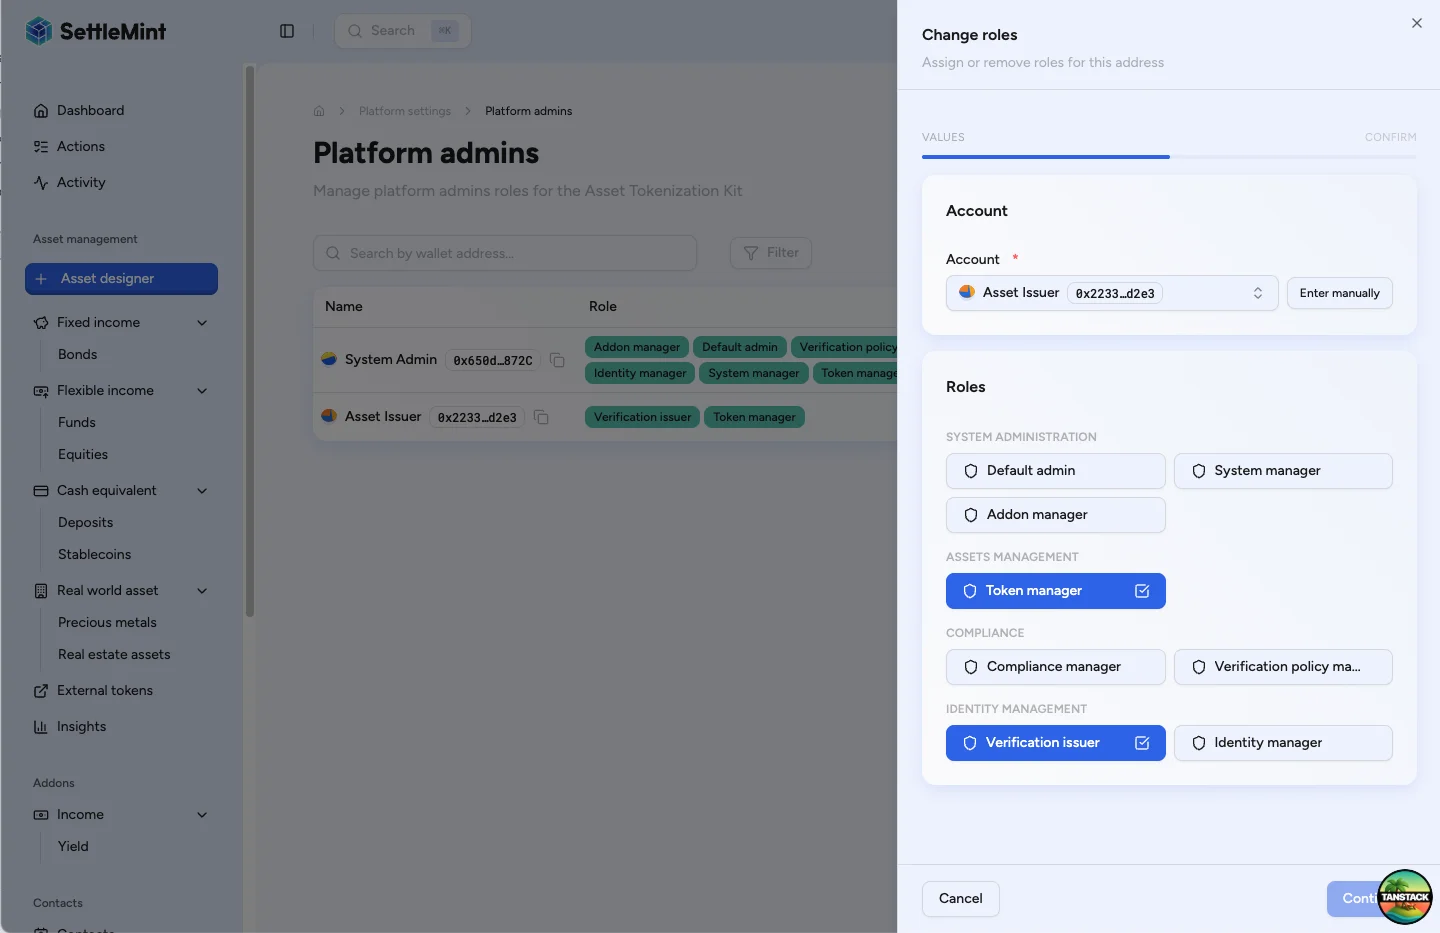Click the Enter manually button
The width and height of the screenshot is (1440, 933).
[1339, 293]
